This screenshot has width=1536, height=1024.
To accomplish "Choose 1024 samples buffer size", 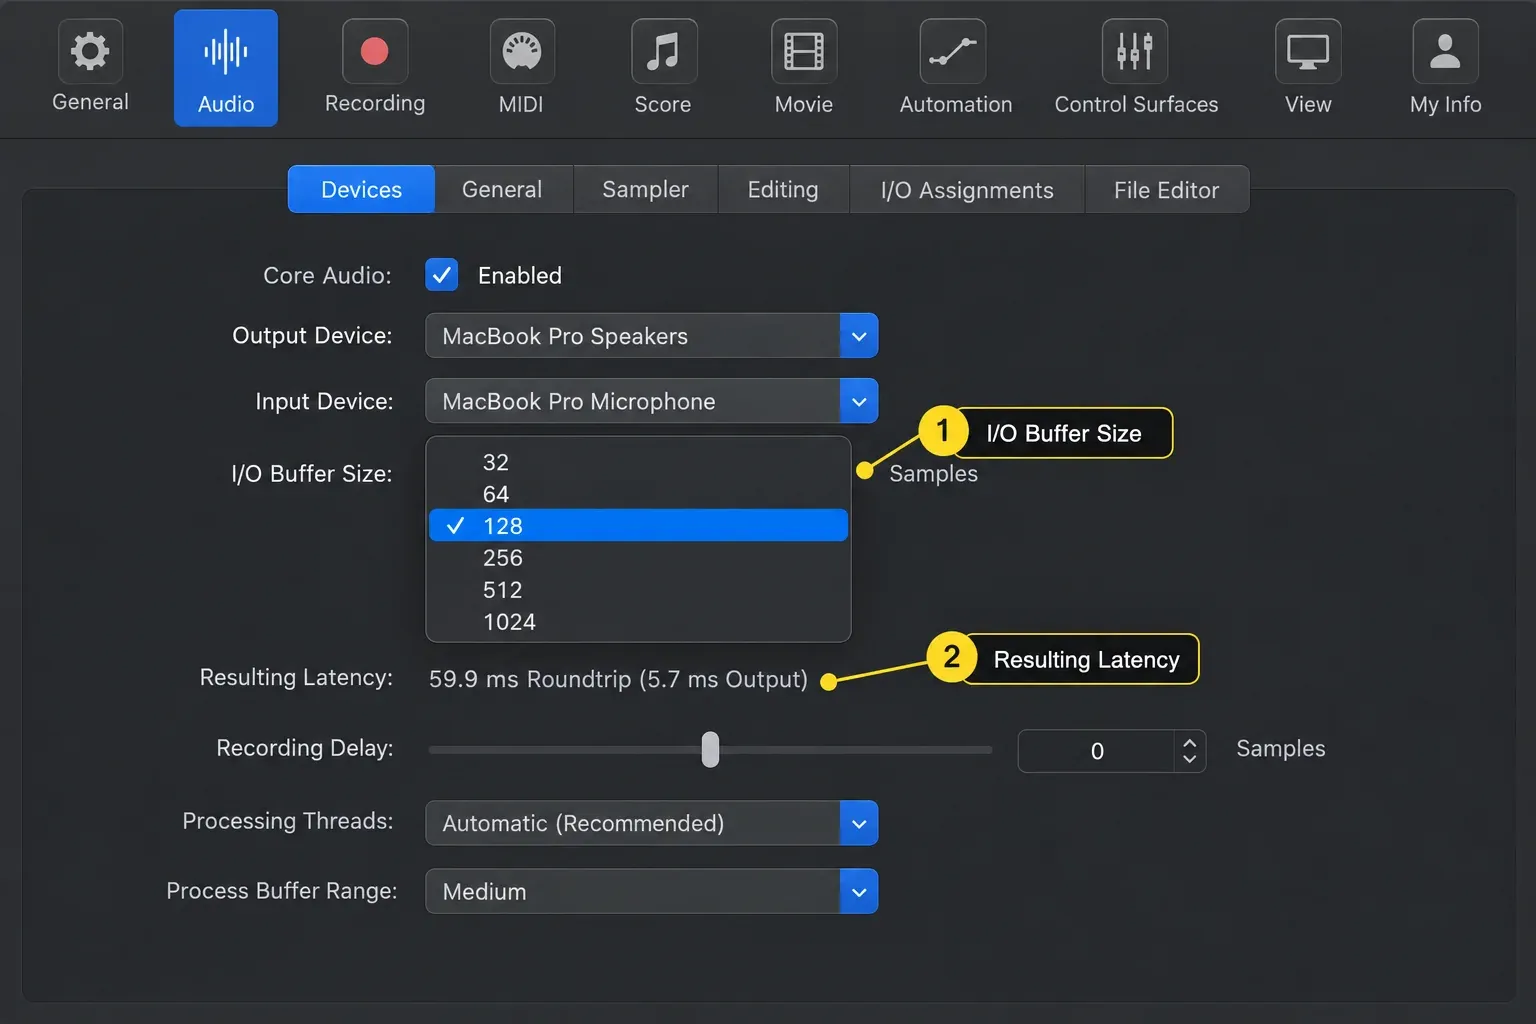I will point(638,622).
